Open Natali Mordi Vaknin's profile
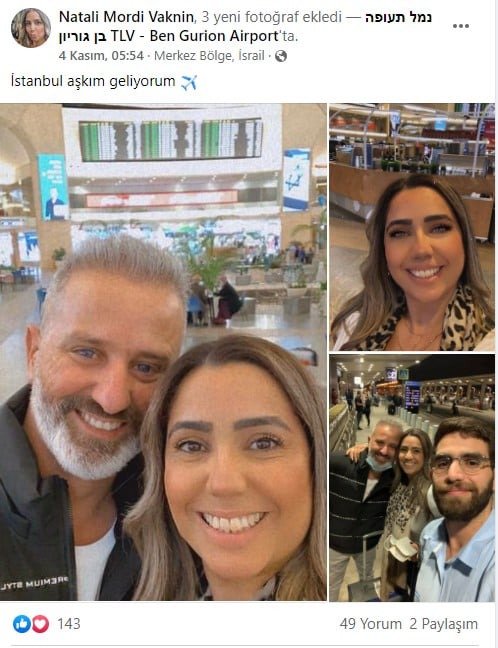 click(x=126, y=17)
